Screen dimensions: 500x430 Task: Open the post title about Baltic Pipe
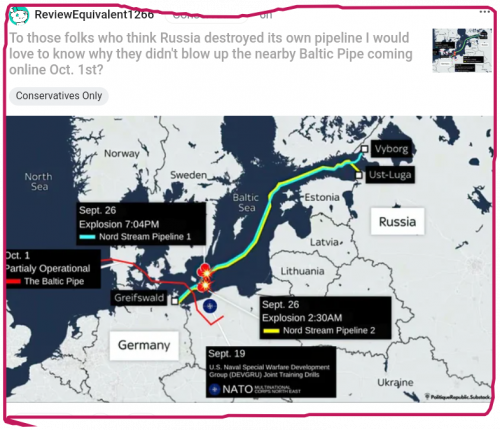[x=211, y=54]
